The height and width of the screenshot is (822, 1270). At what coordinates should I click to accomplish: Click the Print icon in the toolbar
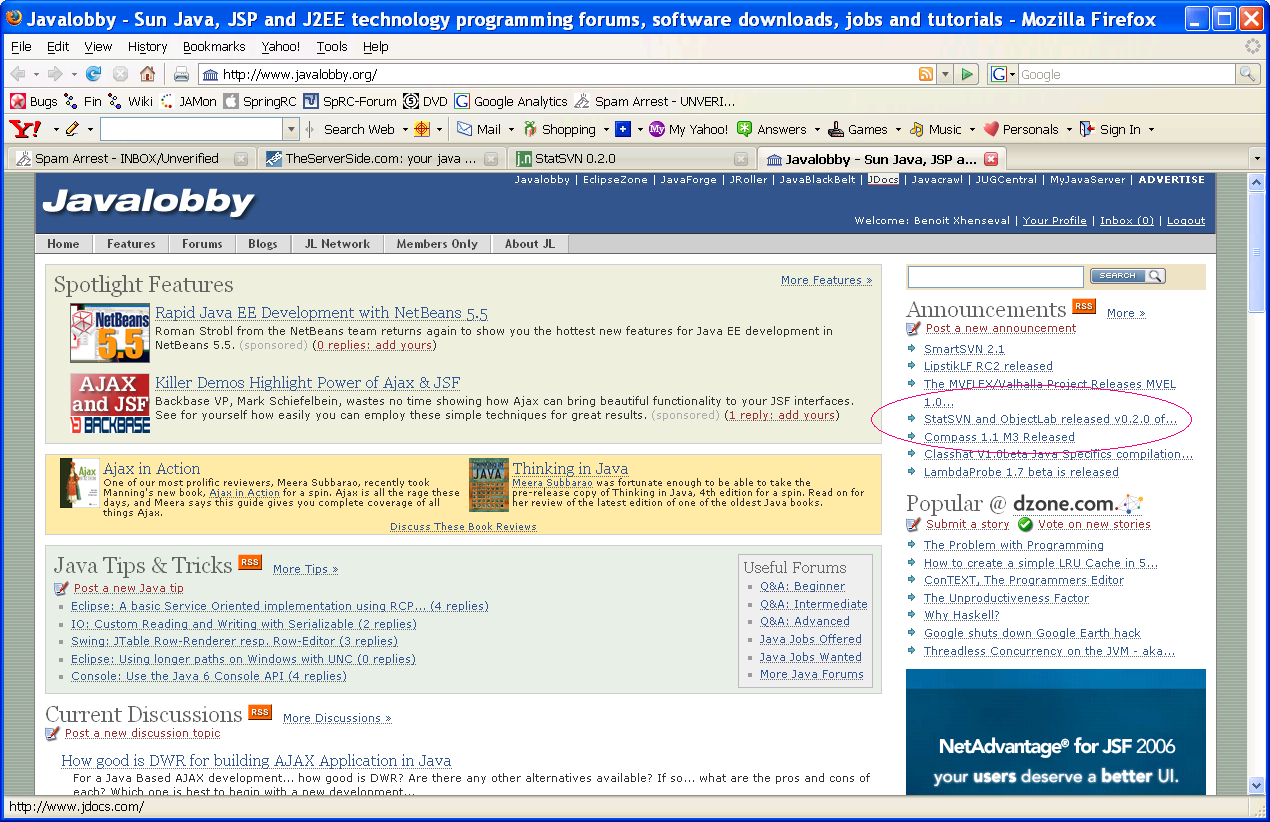[181, 74]
